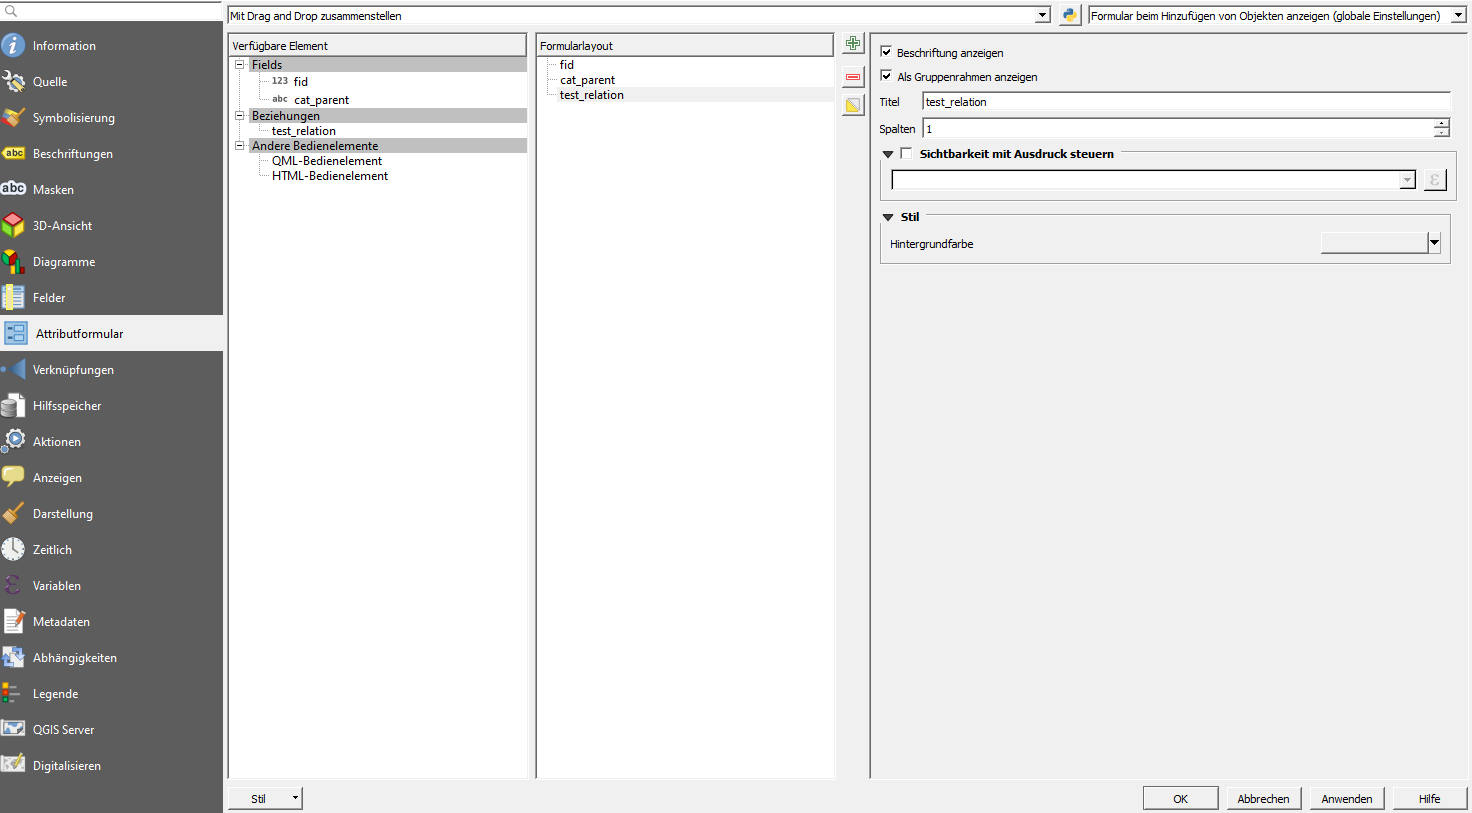Invert selection using yellow triangle icon
The width and height of the screenshot is (1472, 813).
click(x=852, y=104)
